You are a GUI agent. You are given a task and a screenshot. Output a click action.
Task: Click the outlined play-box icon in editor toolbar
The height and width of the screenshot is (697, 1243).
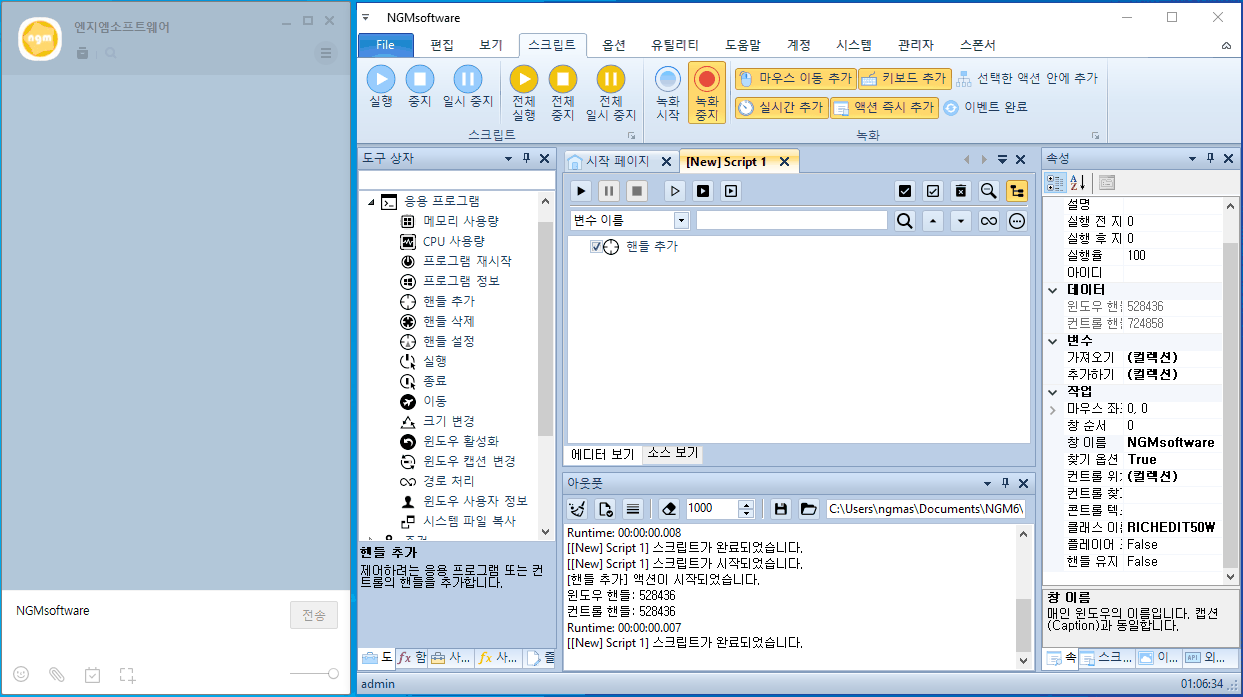(x=731, y=190)
